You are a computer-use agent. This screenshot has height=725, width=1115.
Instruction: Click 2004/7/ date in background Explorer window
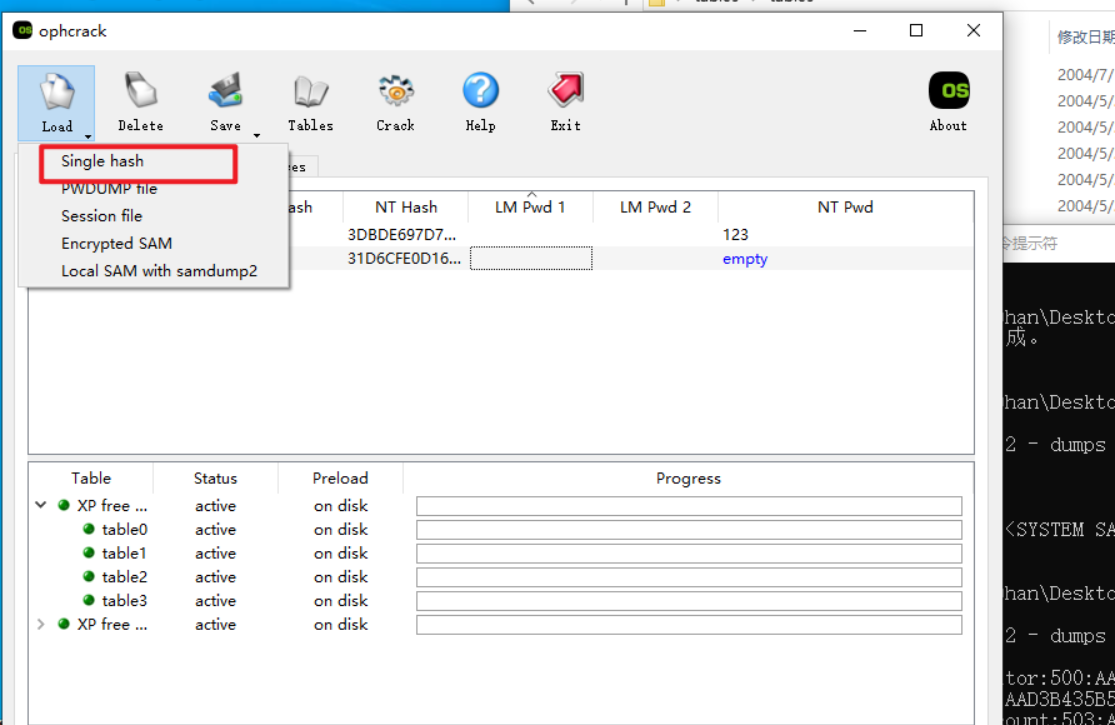coord(1085,75)
